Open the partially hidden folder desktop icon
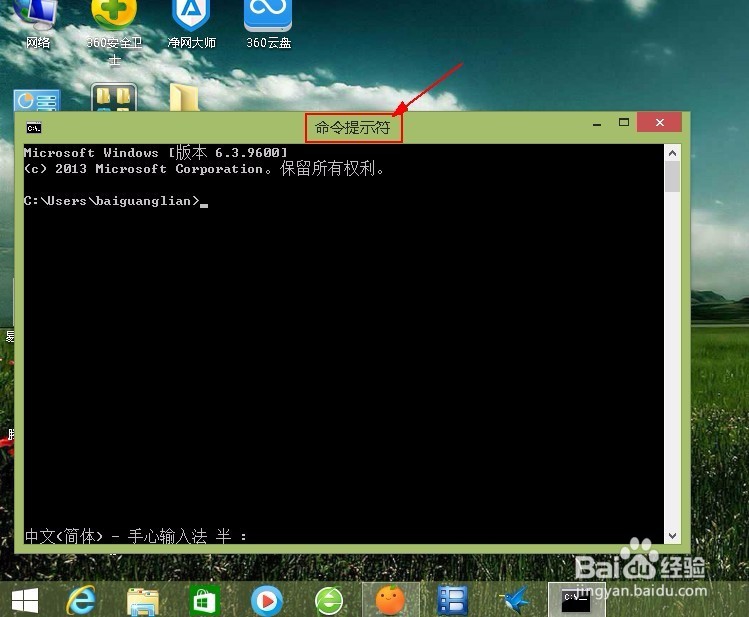749x617 pixels. pyautogui.click(x=184, y=97)
